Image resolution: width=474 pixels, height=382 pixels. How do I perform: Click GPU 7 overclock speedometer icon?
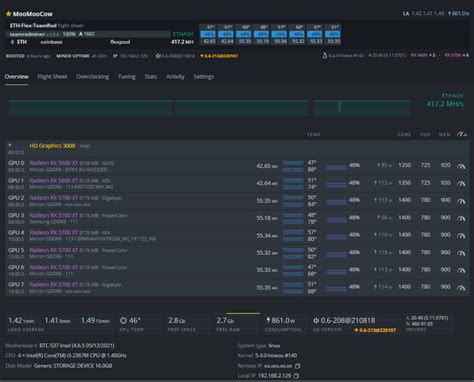(461, 288)
